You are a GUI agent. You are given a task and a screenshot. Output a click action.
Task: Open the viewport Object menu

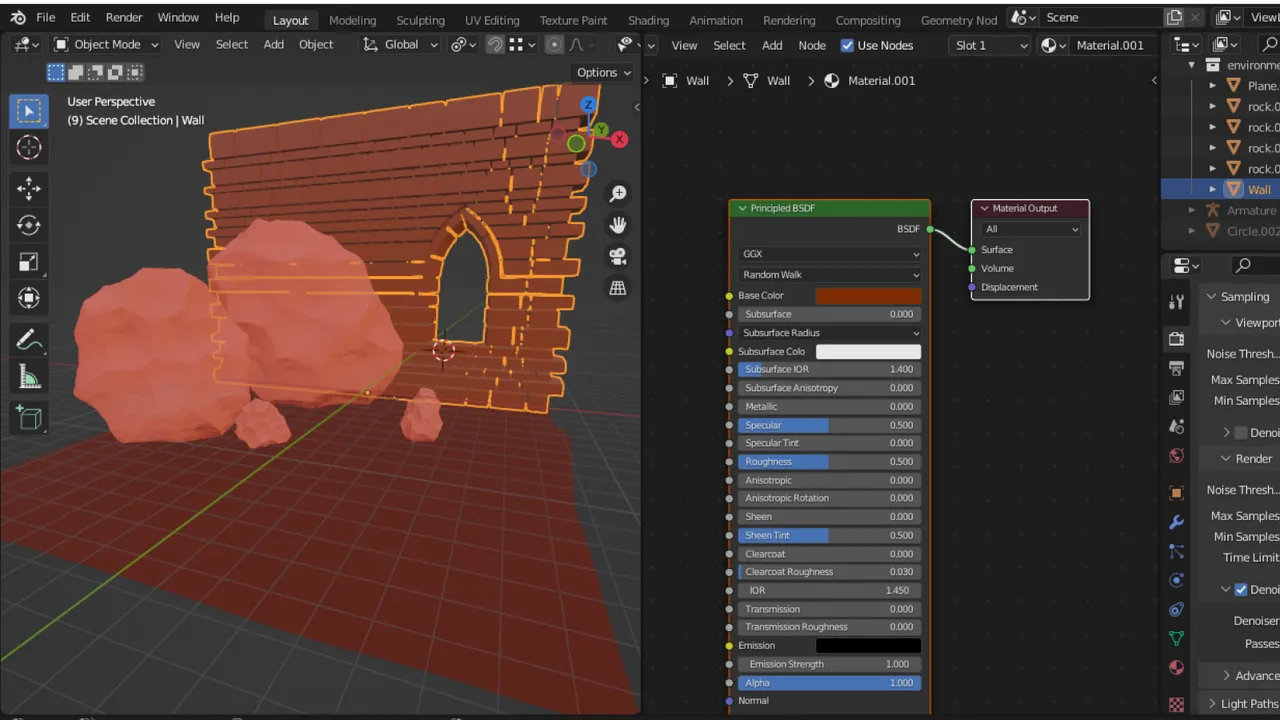tap(316, 45)
